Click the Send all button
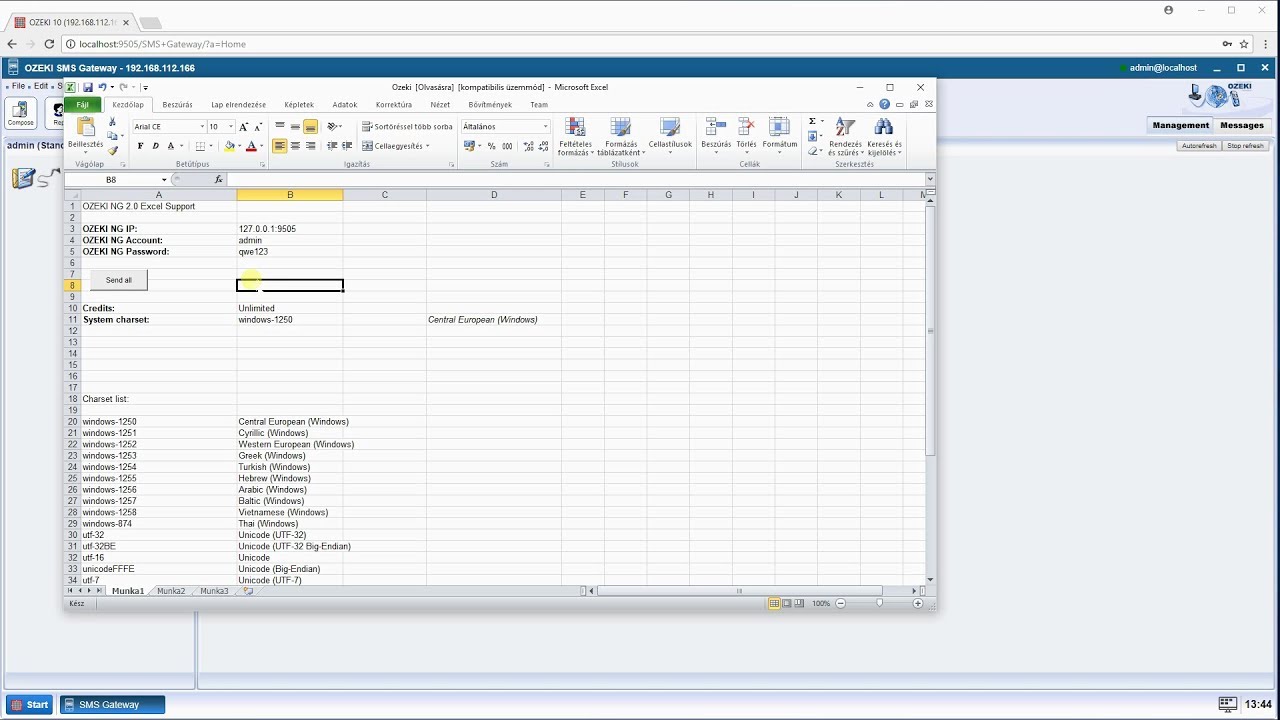Image resolution: width=1280 pixels, height=720 pixels. point(119,280)
